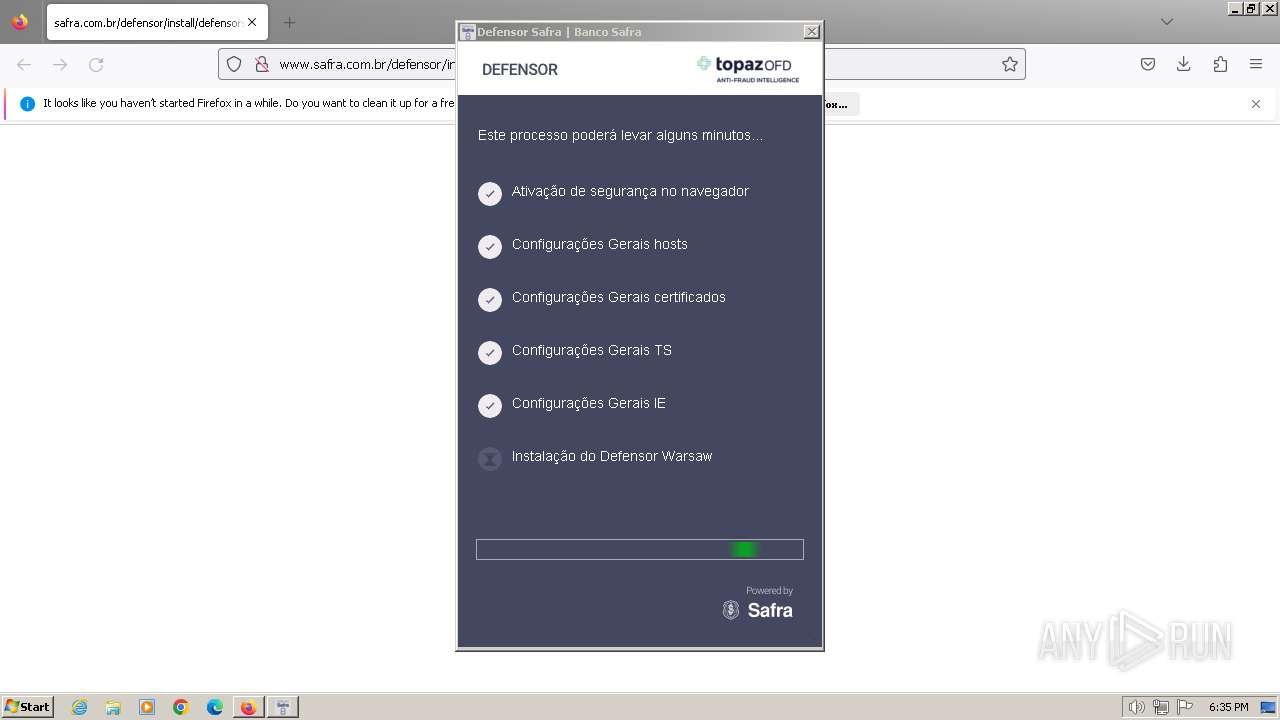Click 'Configurações Gerais certificados' text

click(x=619, y=297)
